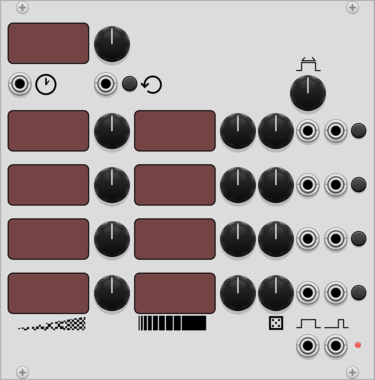The width and height of the screenshot is (375, 380).
Task: Click the pulse width knob under the bracket icon
Action: click(x=308, y=93)
